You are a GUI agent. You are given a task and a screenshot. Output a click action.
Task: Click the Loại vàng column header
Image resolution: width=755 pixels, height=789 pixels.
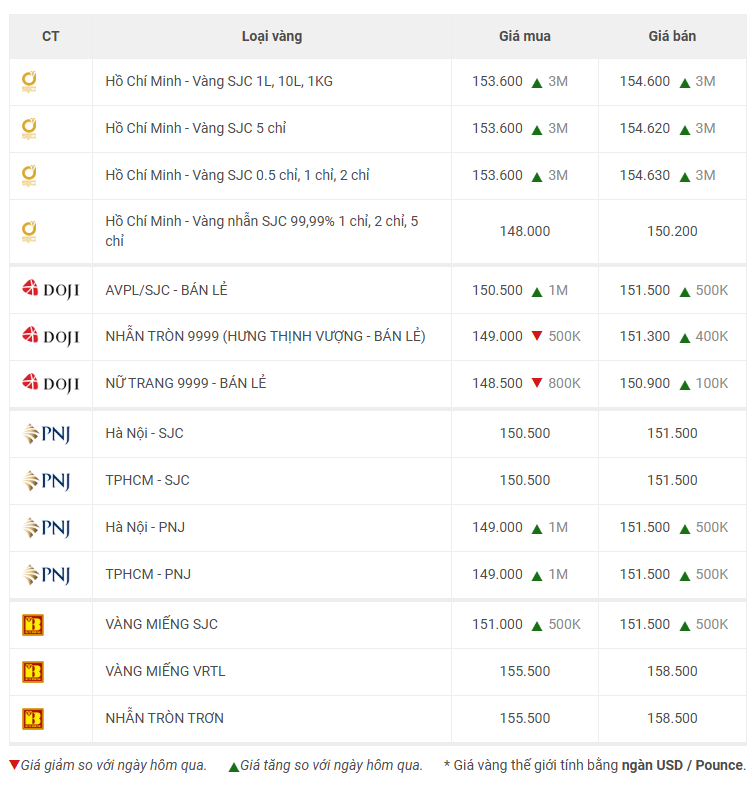pos(271,36)
